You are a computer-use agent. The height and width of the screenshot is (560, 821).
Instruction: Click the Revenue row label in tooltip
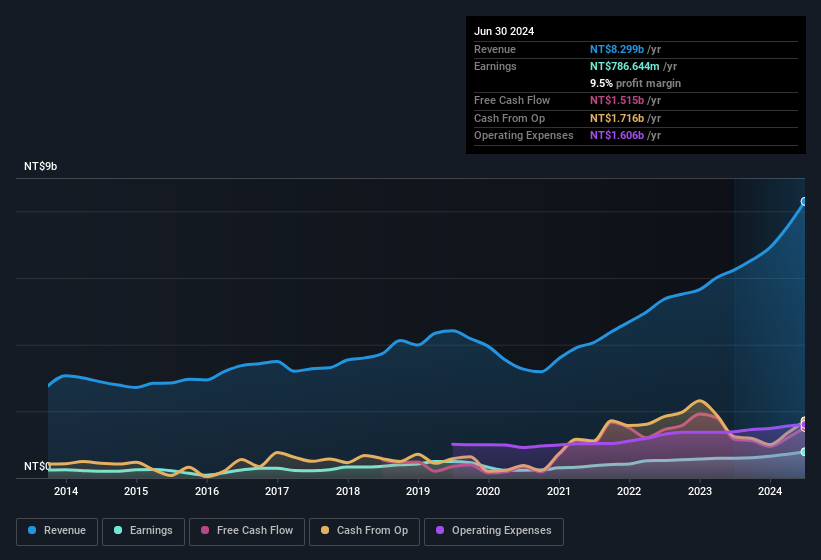point(495,49)
